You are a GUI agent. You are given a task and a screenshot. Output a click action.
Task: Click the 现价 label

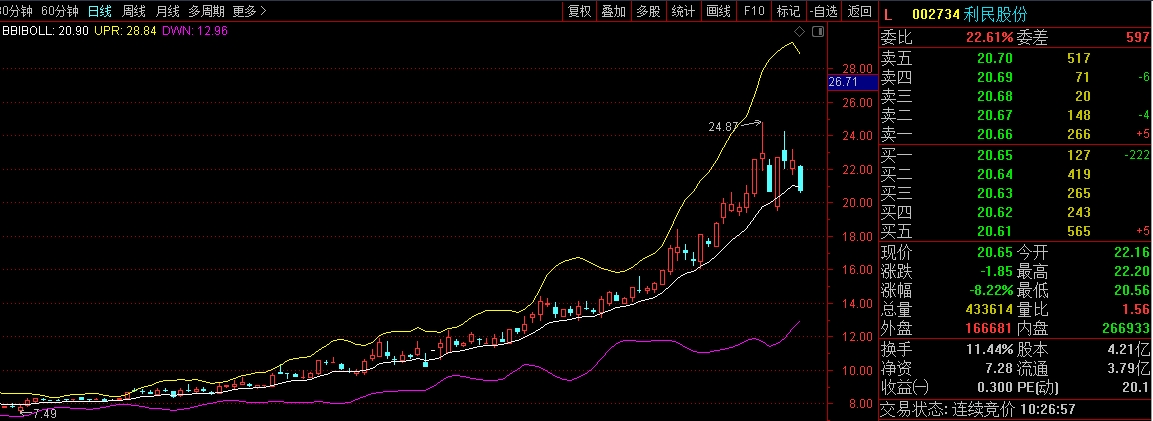click(x=896, y=252)
